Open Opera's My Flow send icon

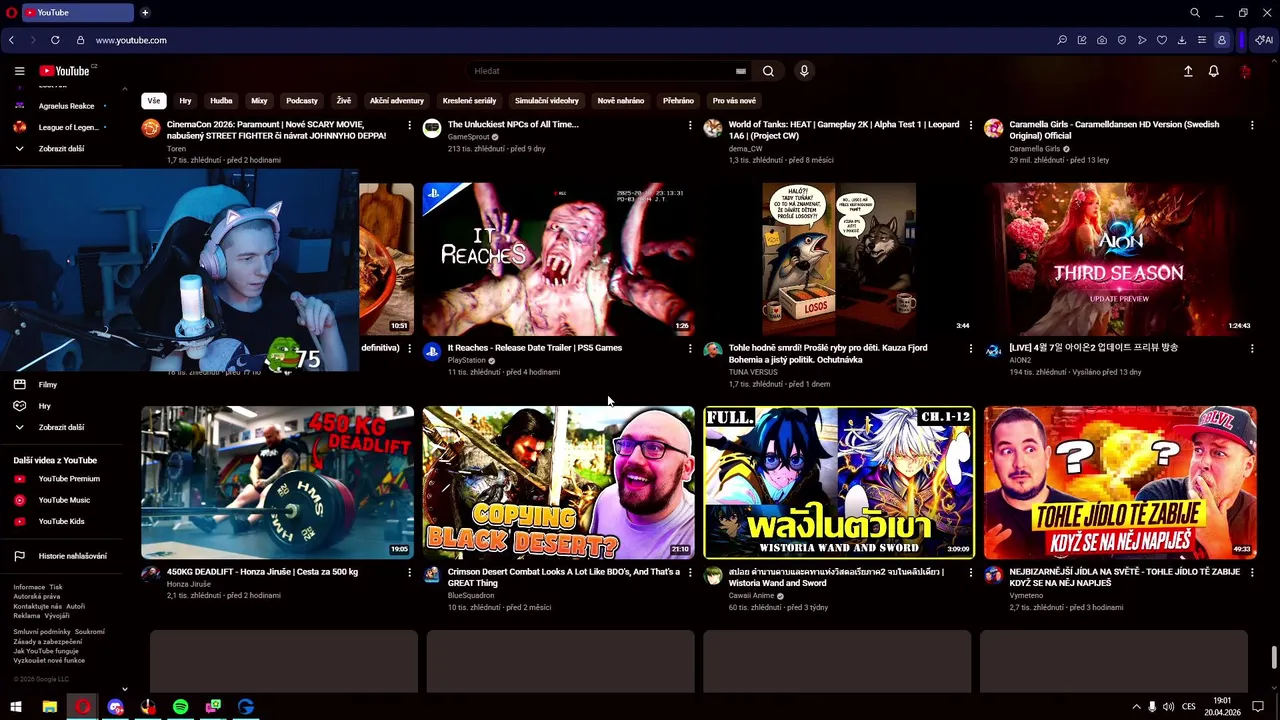click(x=1142, y=40)
